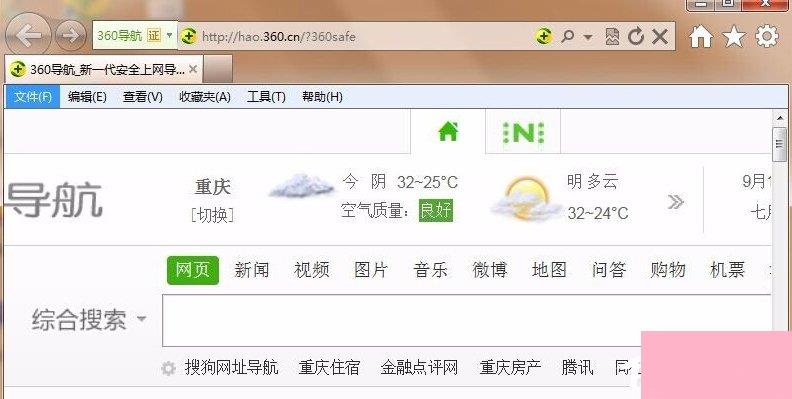Open the 编辑(E) menu

click(87, 96)
